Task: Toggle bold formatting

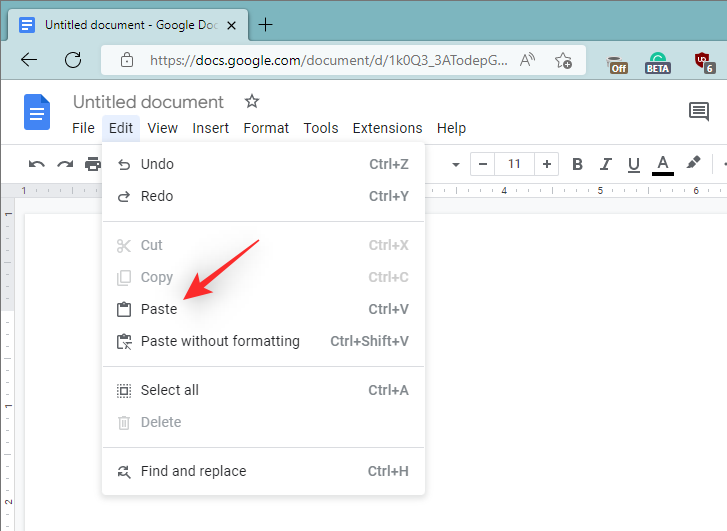Action: (x=577, y=164)
